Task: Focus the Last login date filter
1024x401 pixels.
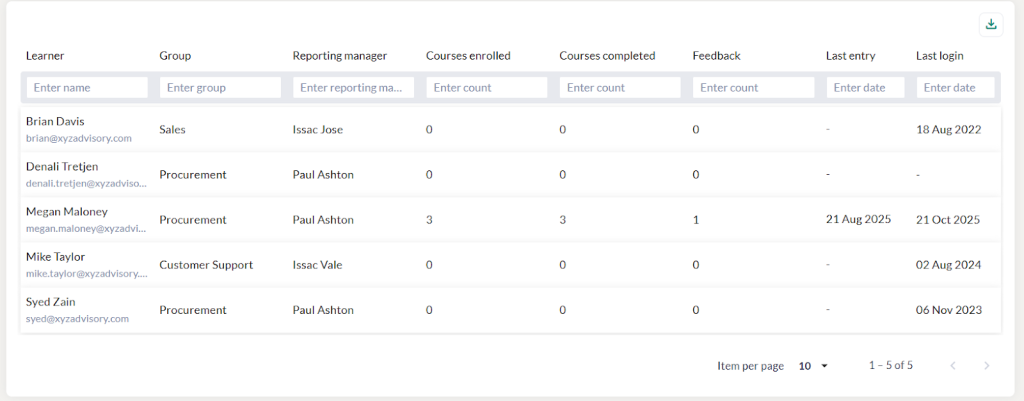Action: [x=955, y=88]
